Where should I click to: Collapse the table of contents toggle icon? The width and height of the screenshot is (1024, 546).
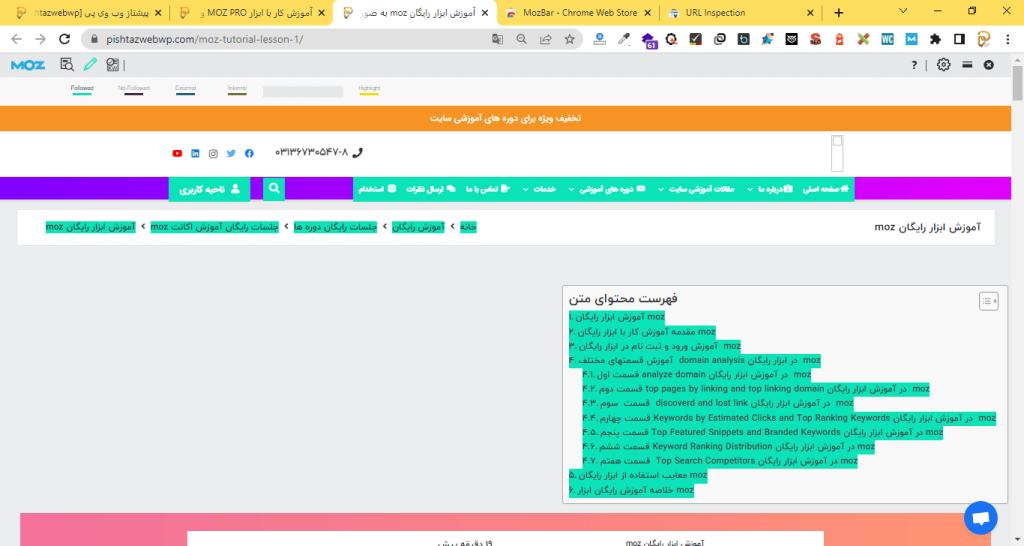pos(988,301)
